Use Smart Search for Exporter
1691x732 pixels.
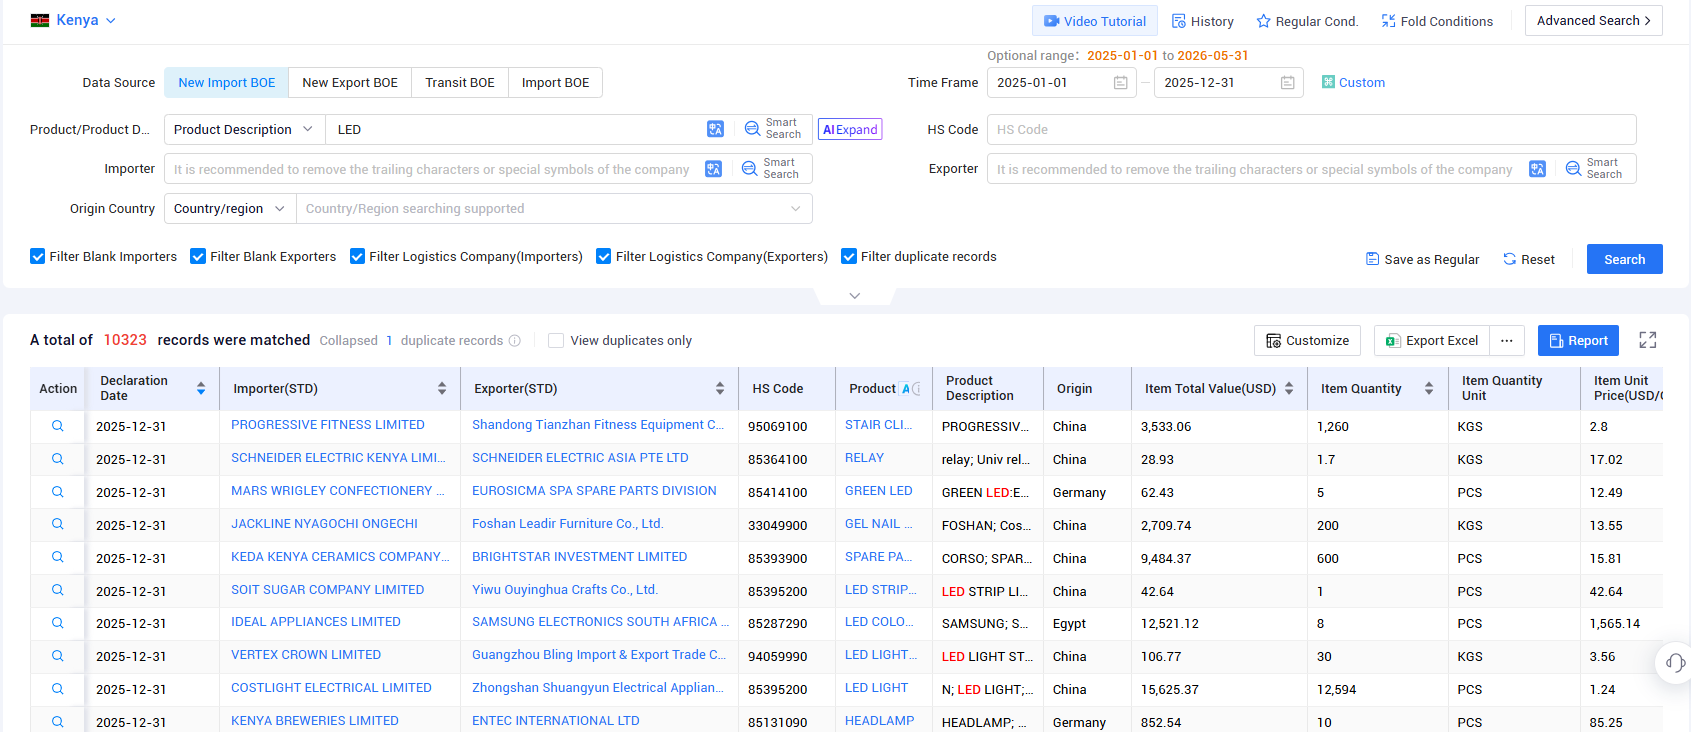(x=1594, y=169)
